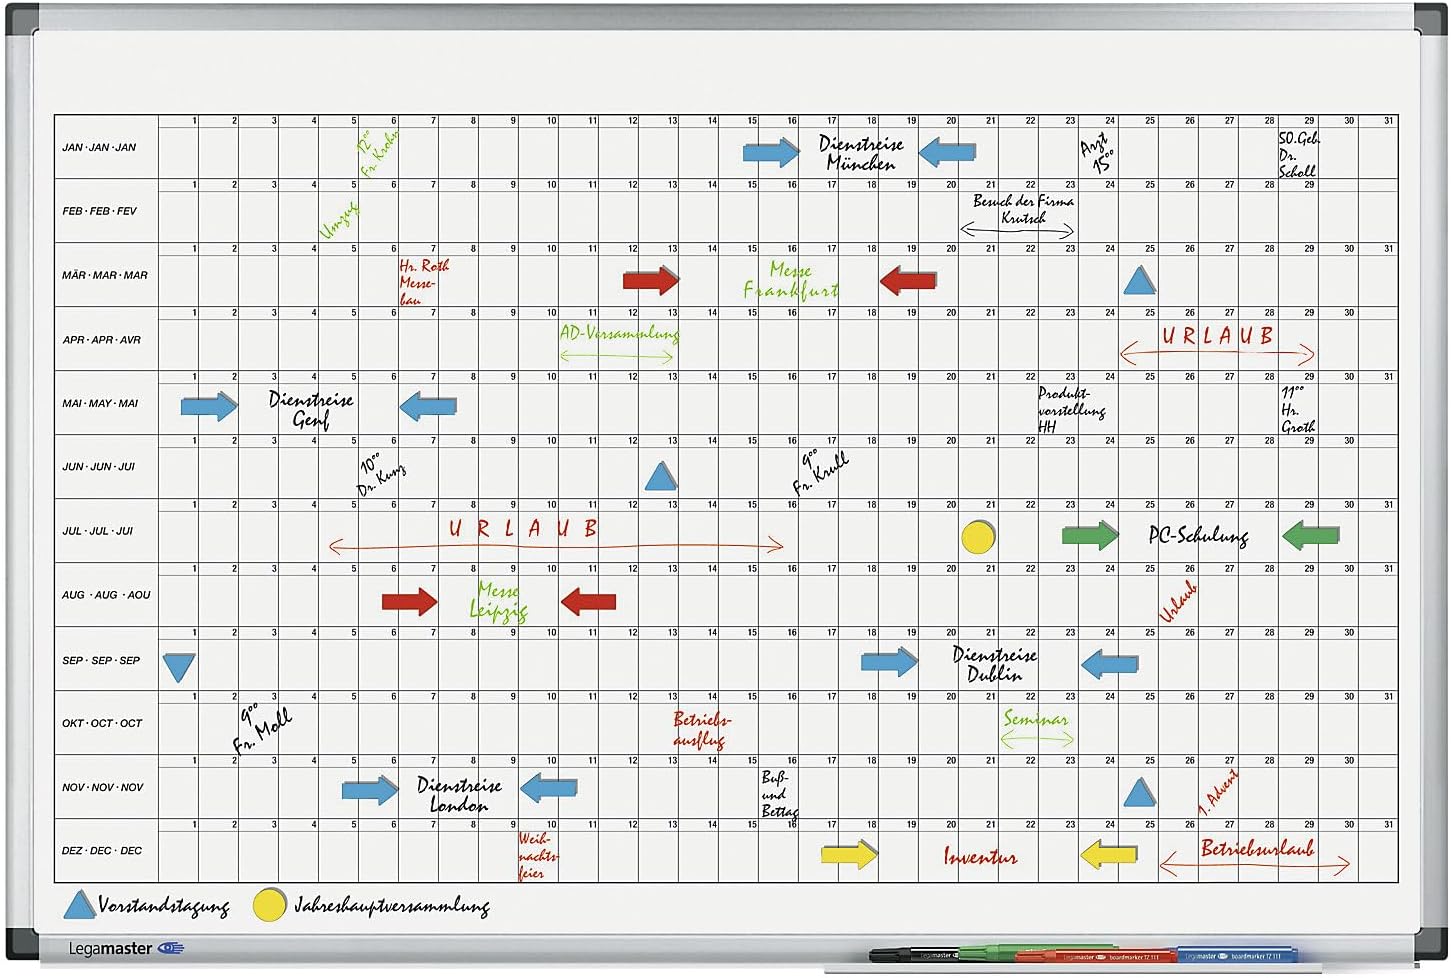Viewport: 1451px width, 978px height.
Task: Click the blue triangle magnet in November
Action: (1139, 792)
